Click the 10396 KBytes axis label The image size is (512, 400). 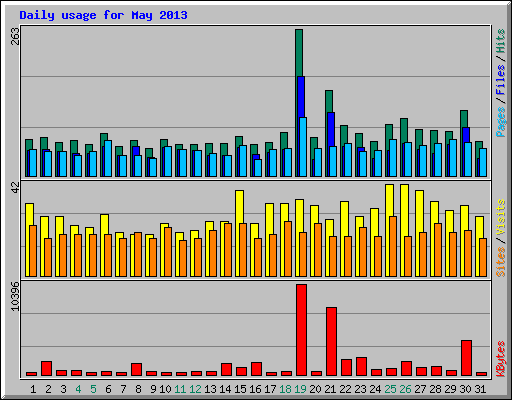coord(15,296)
